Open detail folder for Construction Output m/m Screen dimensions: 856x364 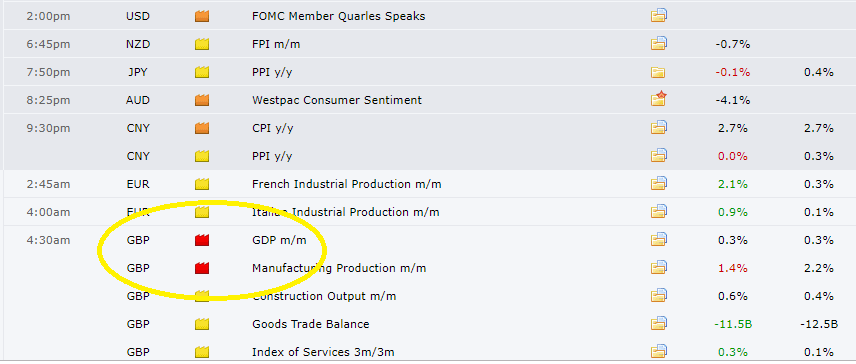pos(659,295)
